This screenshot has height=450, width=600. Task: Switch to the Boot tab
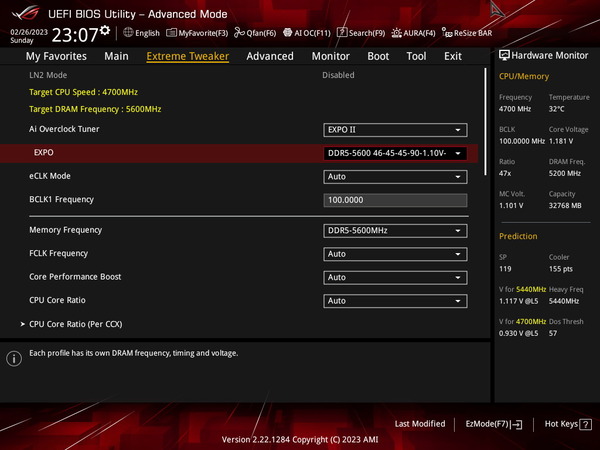point(378,56)
